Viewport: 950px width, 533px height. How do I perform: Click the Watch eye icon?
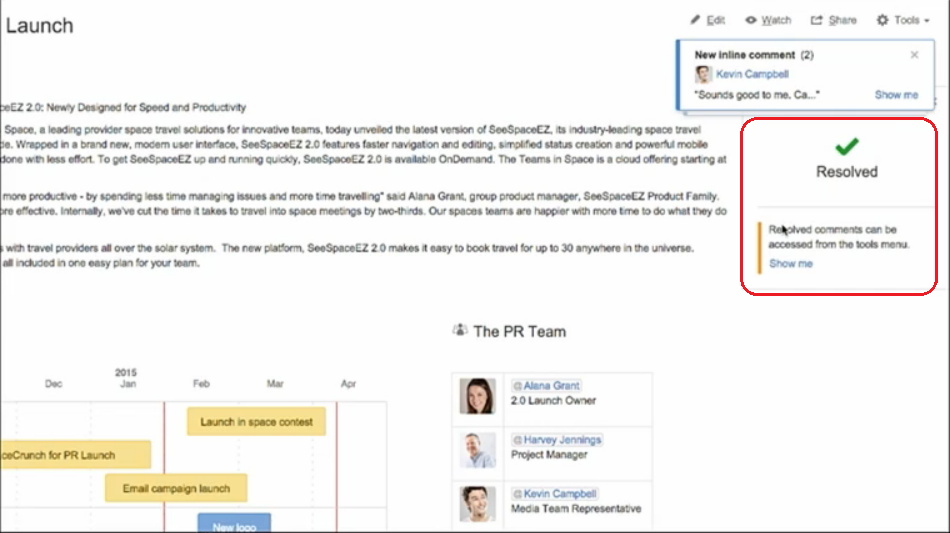(751, 20)
